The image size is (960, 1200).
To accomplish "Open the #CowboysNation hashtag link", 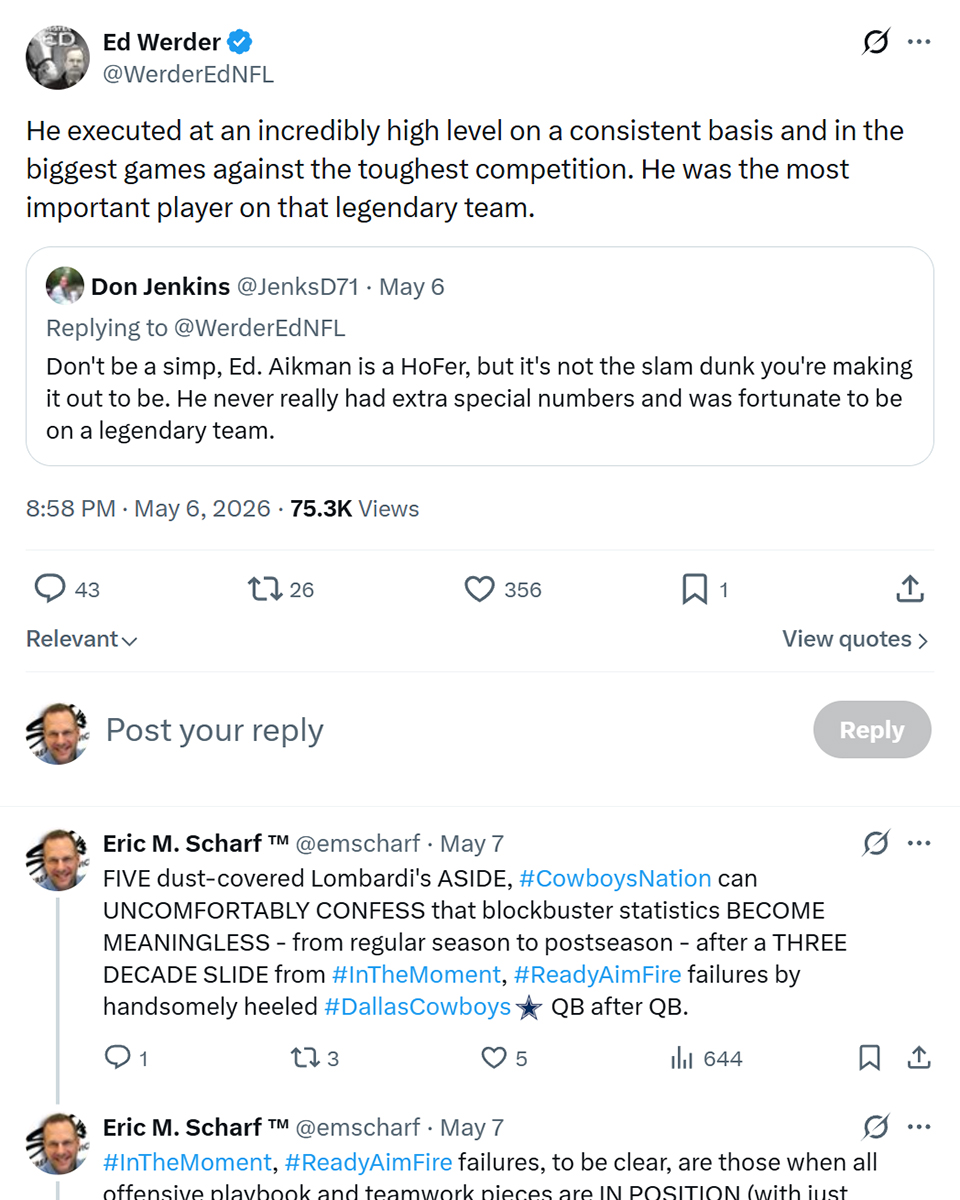I will (615, 878).
